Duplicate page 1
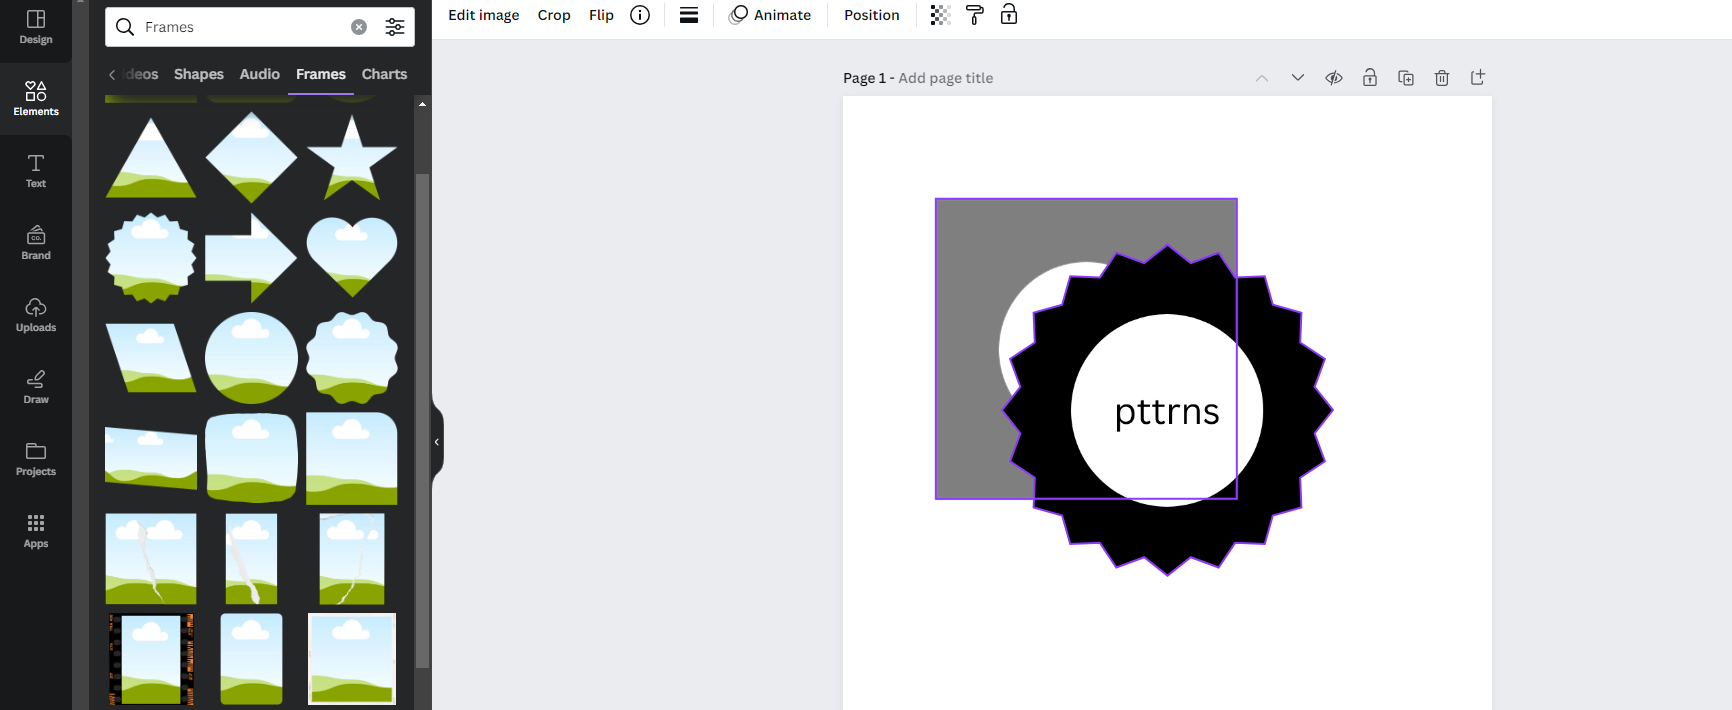 click(1406, 78)
